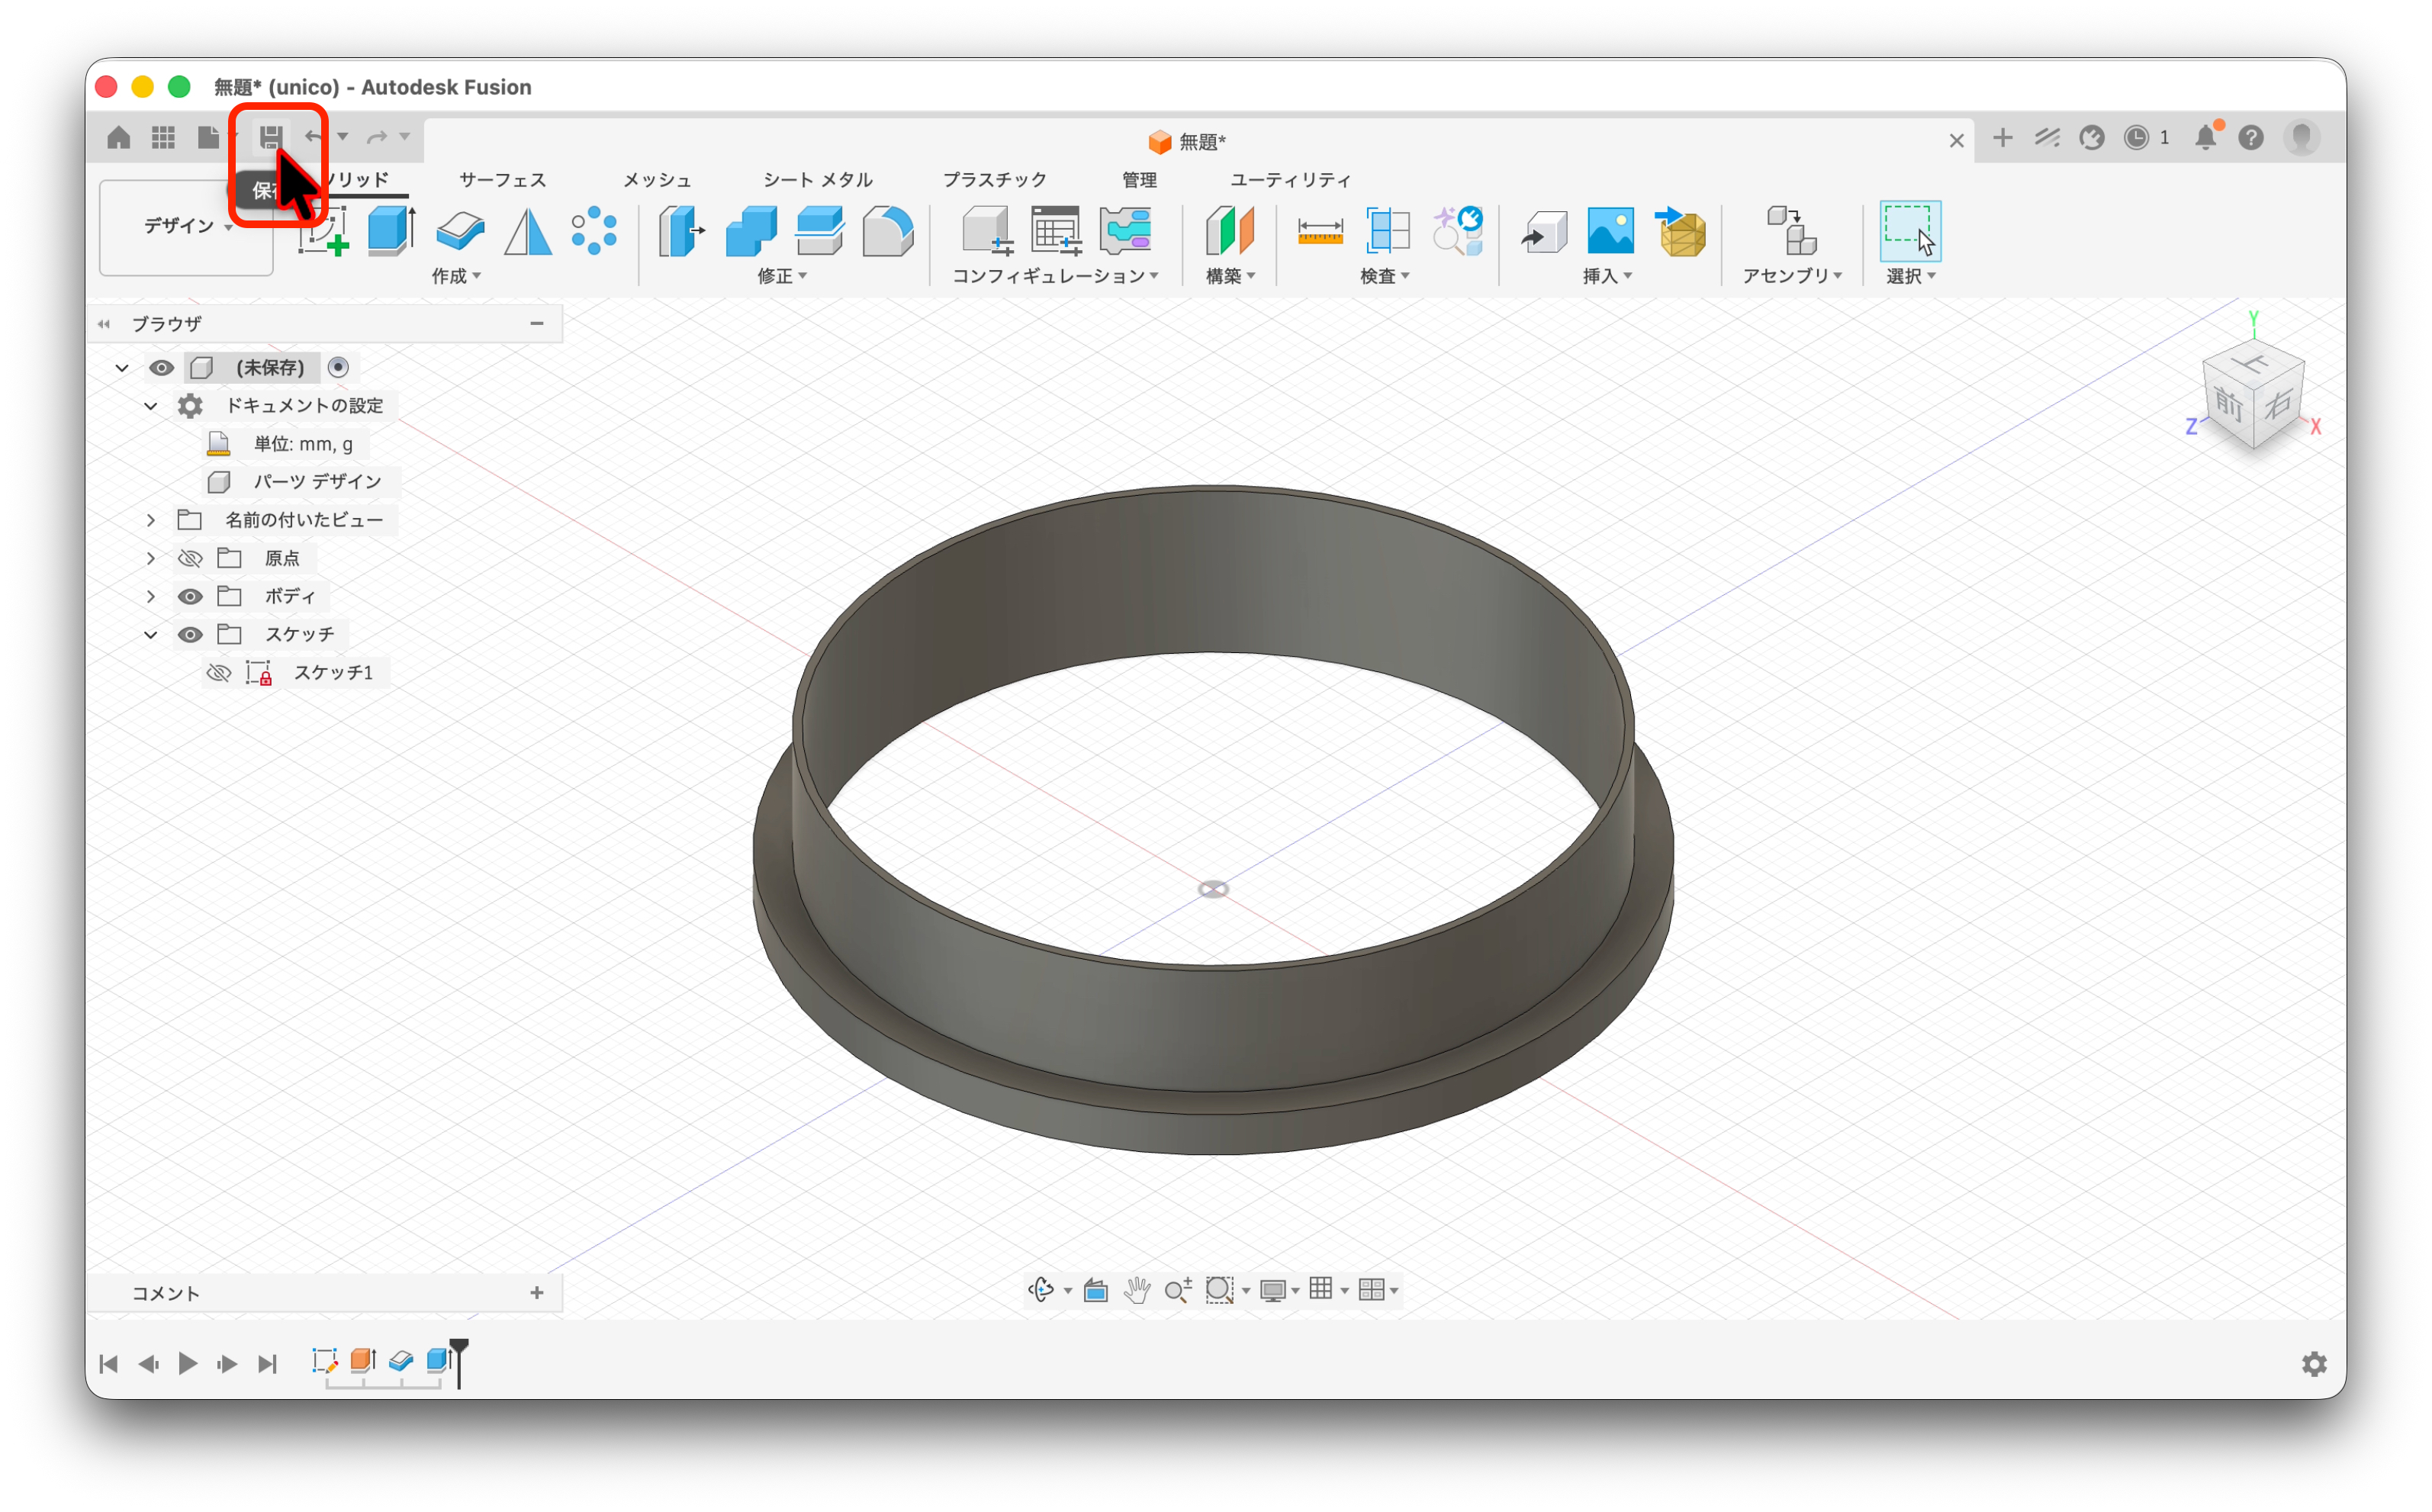Screen dimensions: 2432x1512
Task: Toggle visibility of the (未保存) root component
Action: 161,368
